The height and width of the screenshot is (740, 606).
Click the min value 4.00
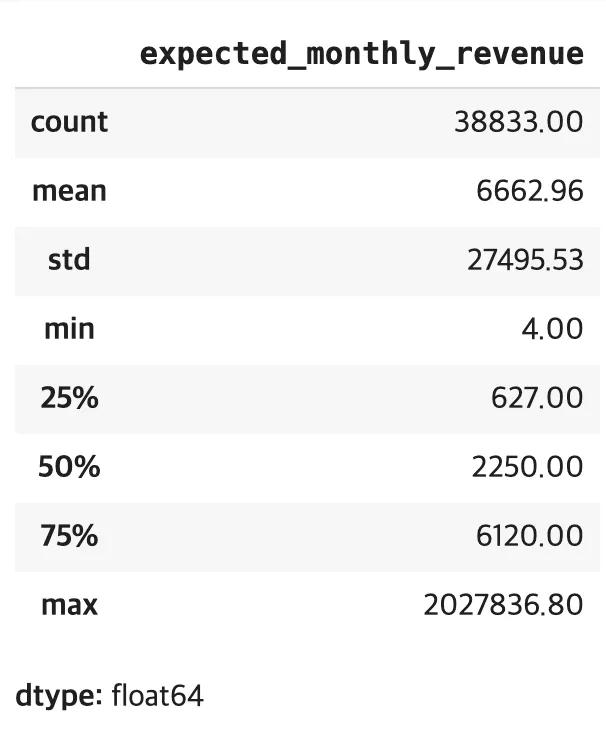pos(552,329)
